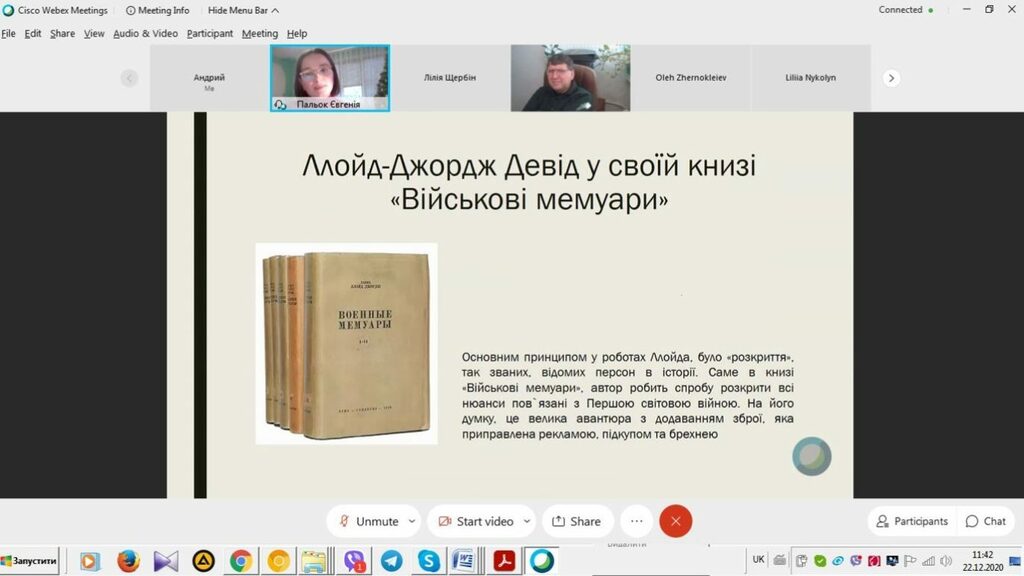Open the Participants panel
1024x576 pixels.
pyautogui.click(x=912, y=521)
